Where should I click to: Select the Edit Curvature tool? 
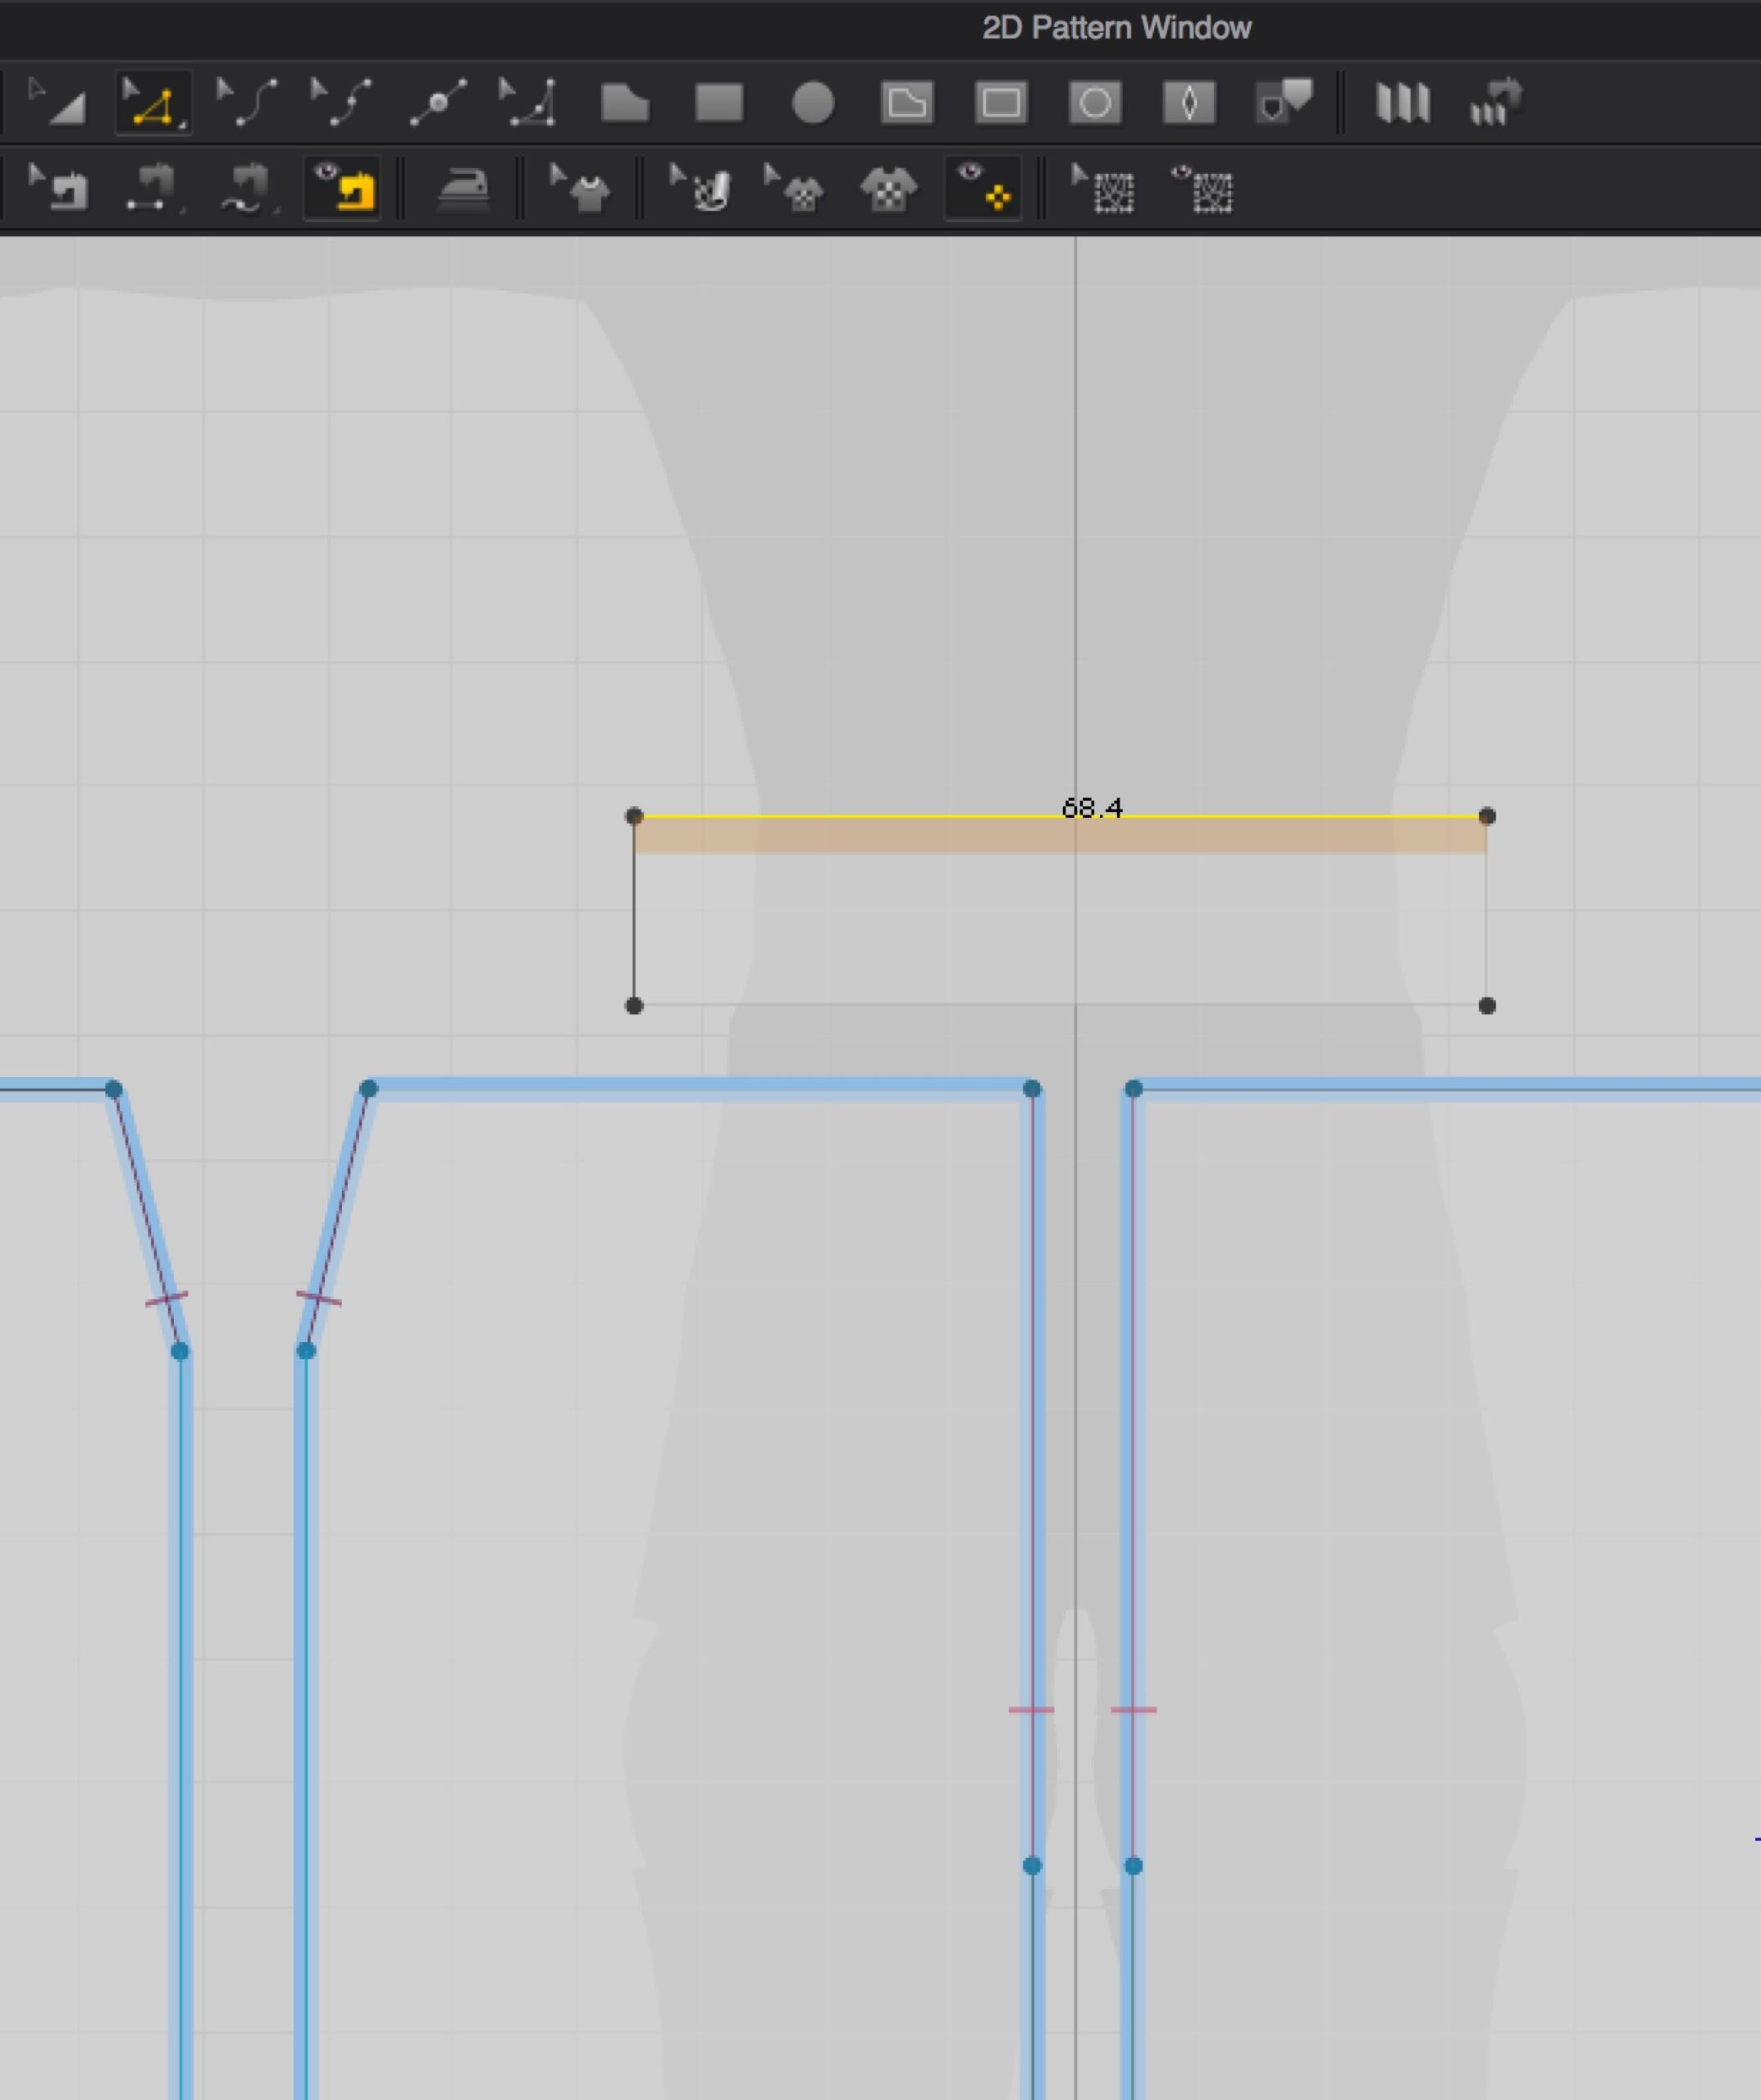point(247,102)
